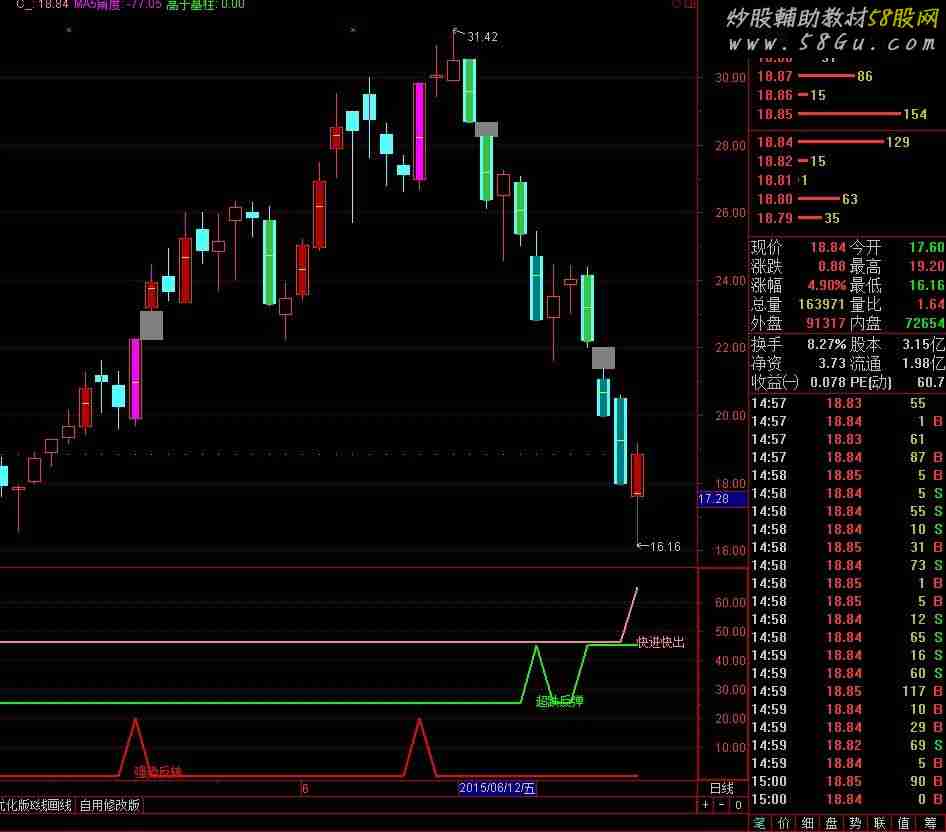This screenshot has height=832, width=946.
Task: Select the 联 linked tab
Action: [x=880, y=823]
